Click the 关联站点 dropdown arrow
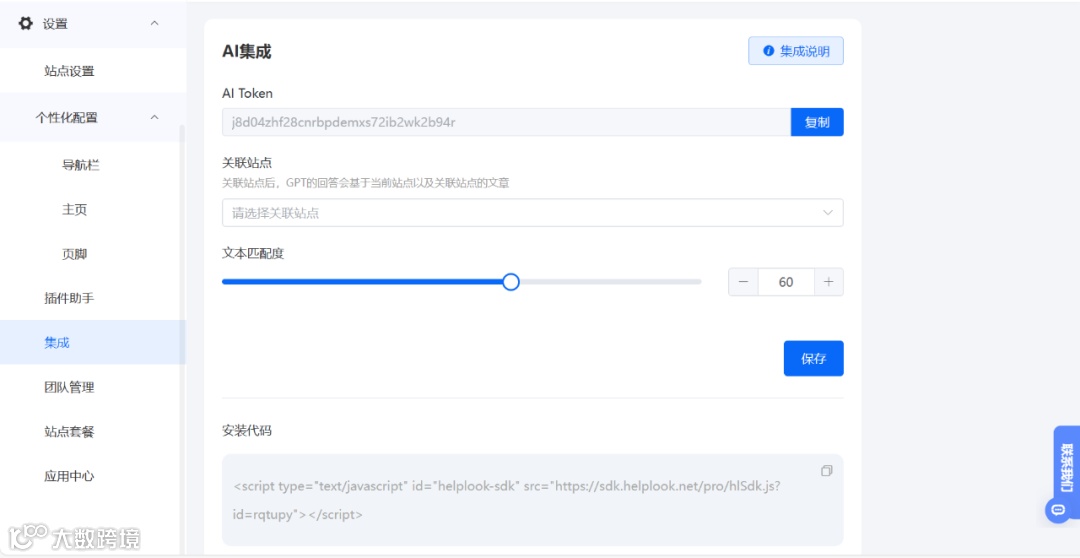Viewport: 1080px width, 558px height. 828,213
